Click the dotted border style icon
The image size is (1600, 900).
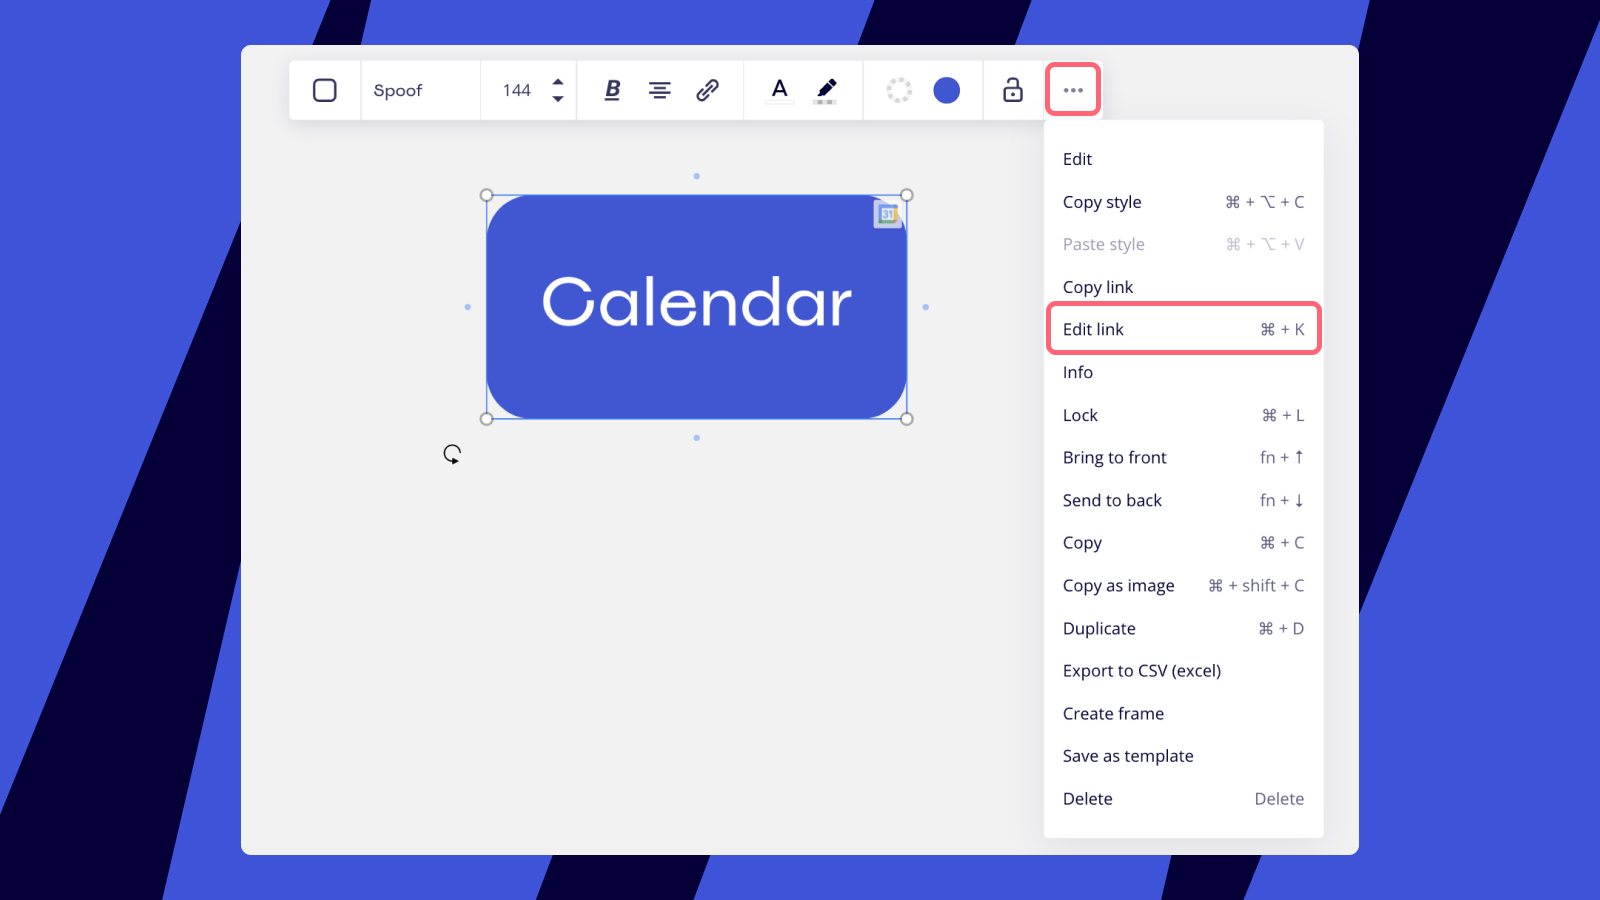pos(899,91)
